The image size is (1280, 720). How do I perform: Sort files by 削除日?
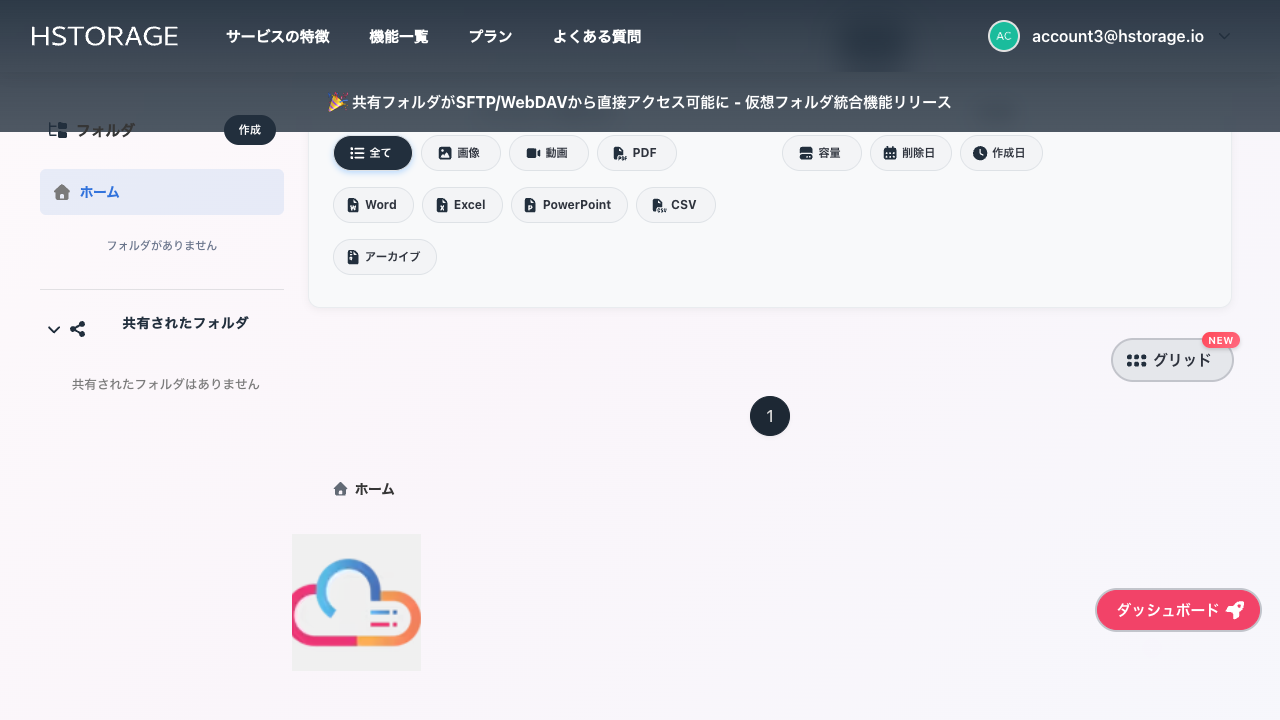(x=910, y=153)
